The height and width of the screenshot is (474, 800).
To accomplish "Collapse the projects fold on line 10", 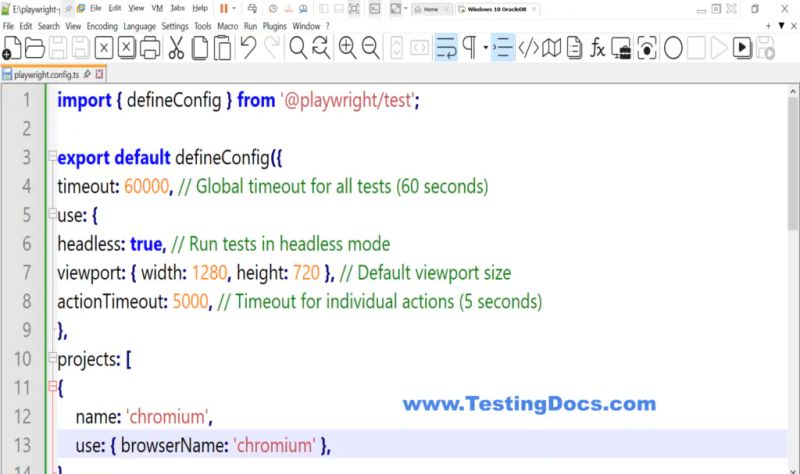I will [52, 357].
